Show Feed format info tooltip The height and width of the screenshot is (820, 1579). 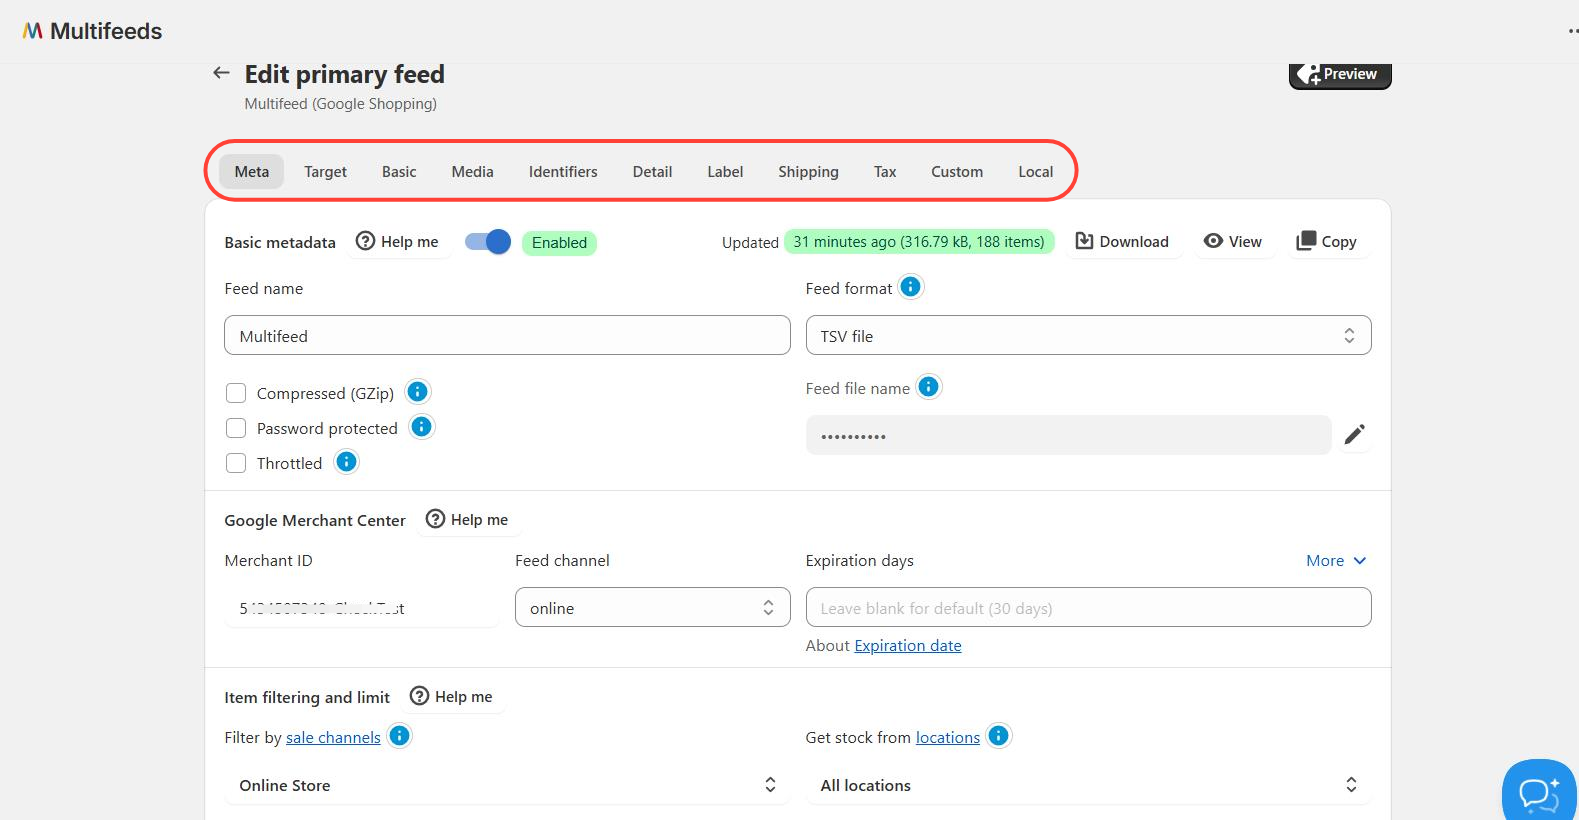(x=911, y=287)
